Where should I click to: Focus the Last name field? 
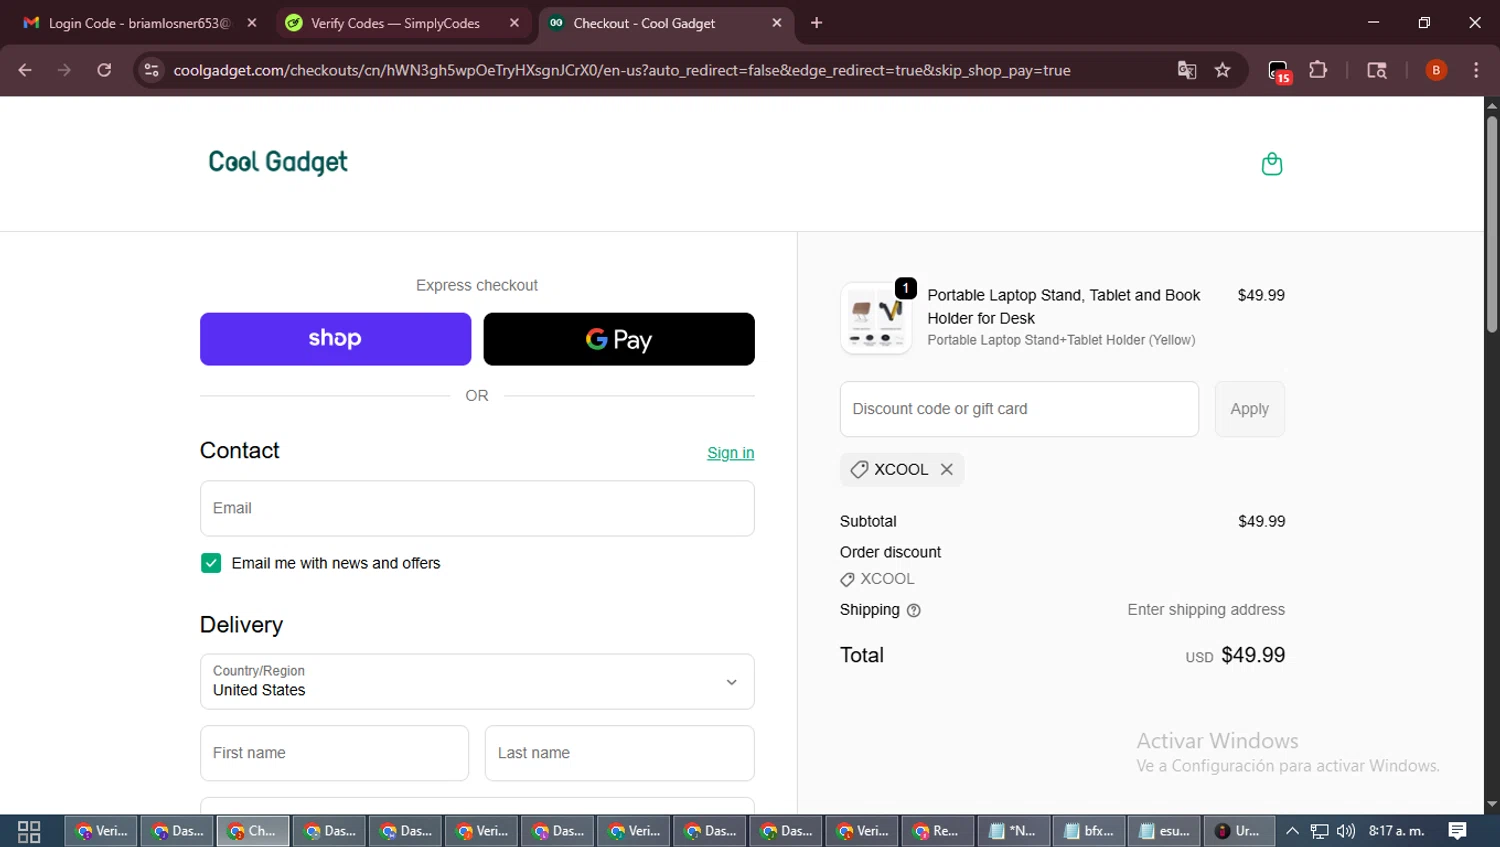pos(619,753)
